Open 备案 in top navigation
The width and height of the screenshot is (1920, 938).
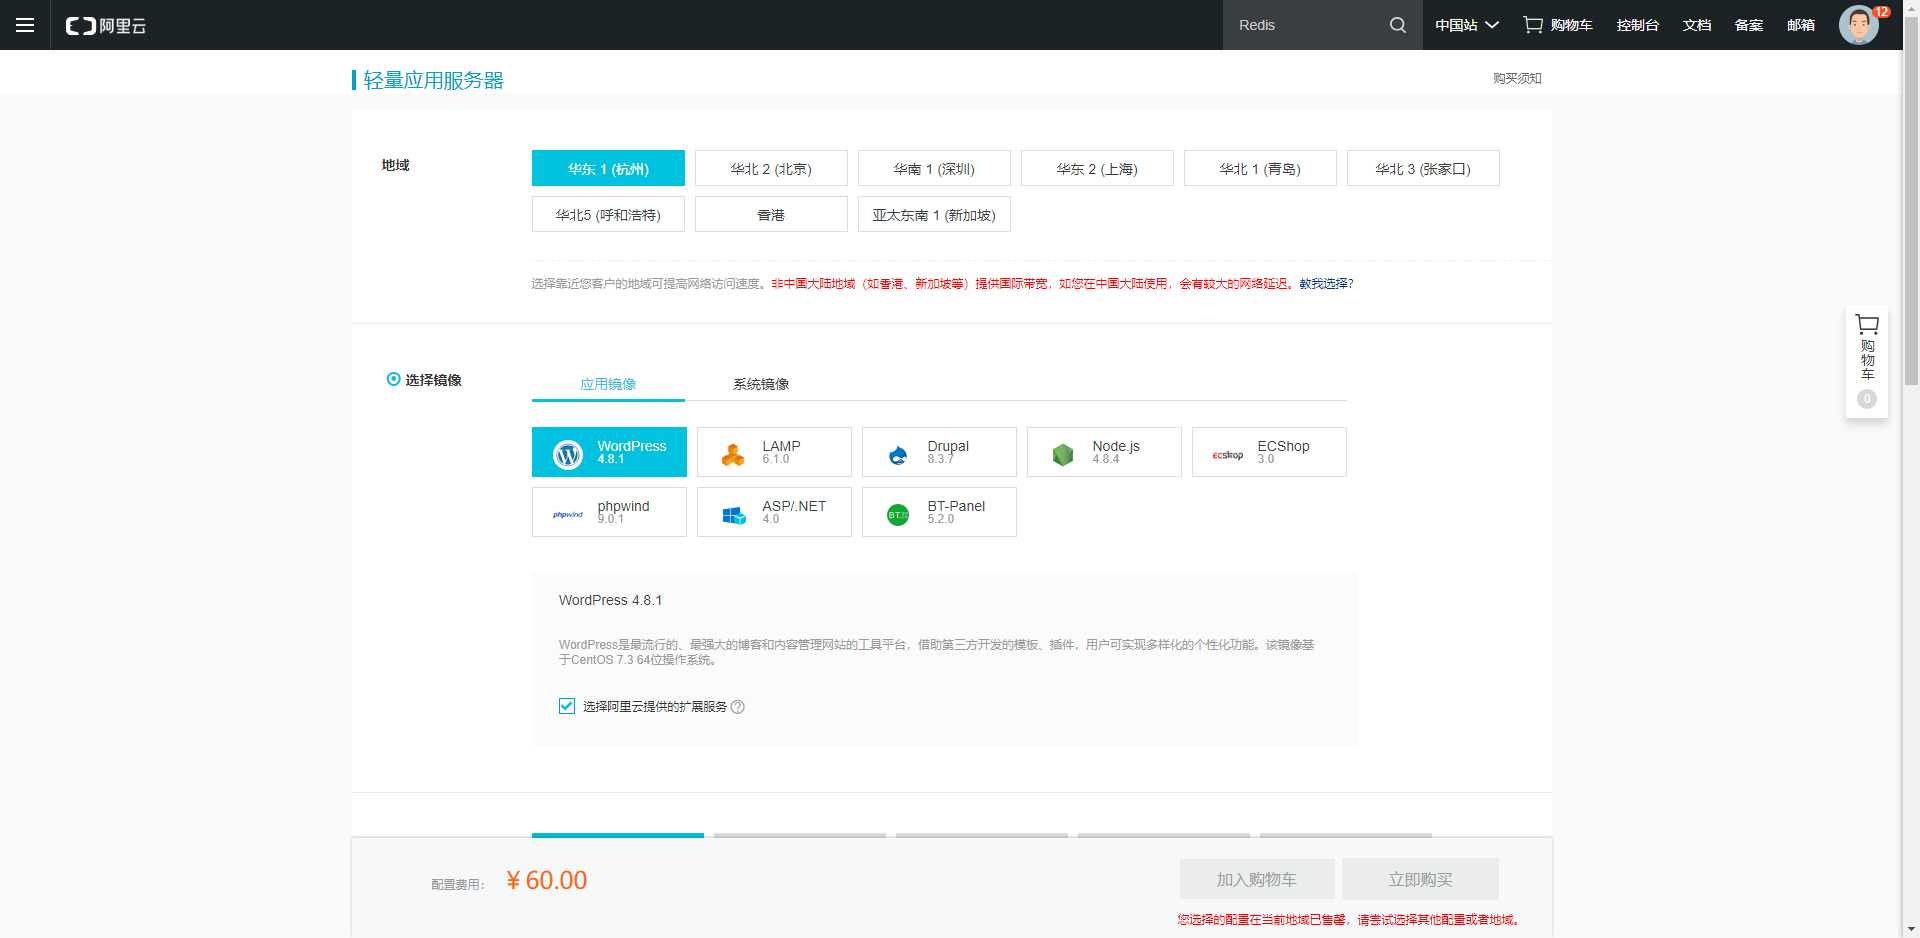point(1749,25)
